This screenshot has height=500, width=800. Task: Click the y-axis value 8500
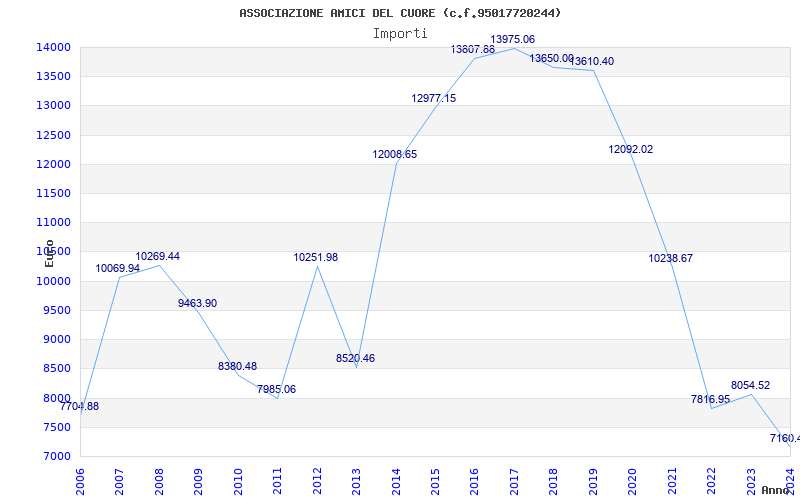(x=56, y=368)
